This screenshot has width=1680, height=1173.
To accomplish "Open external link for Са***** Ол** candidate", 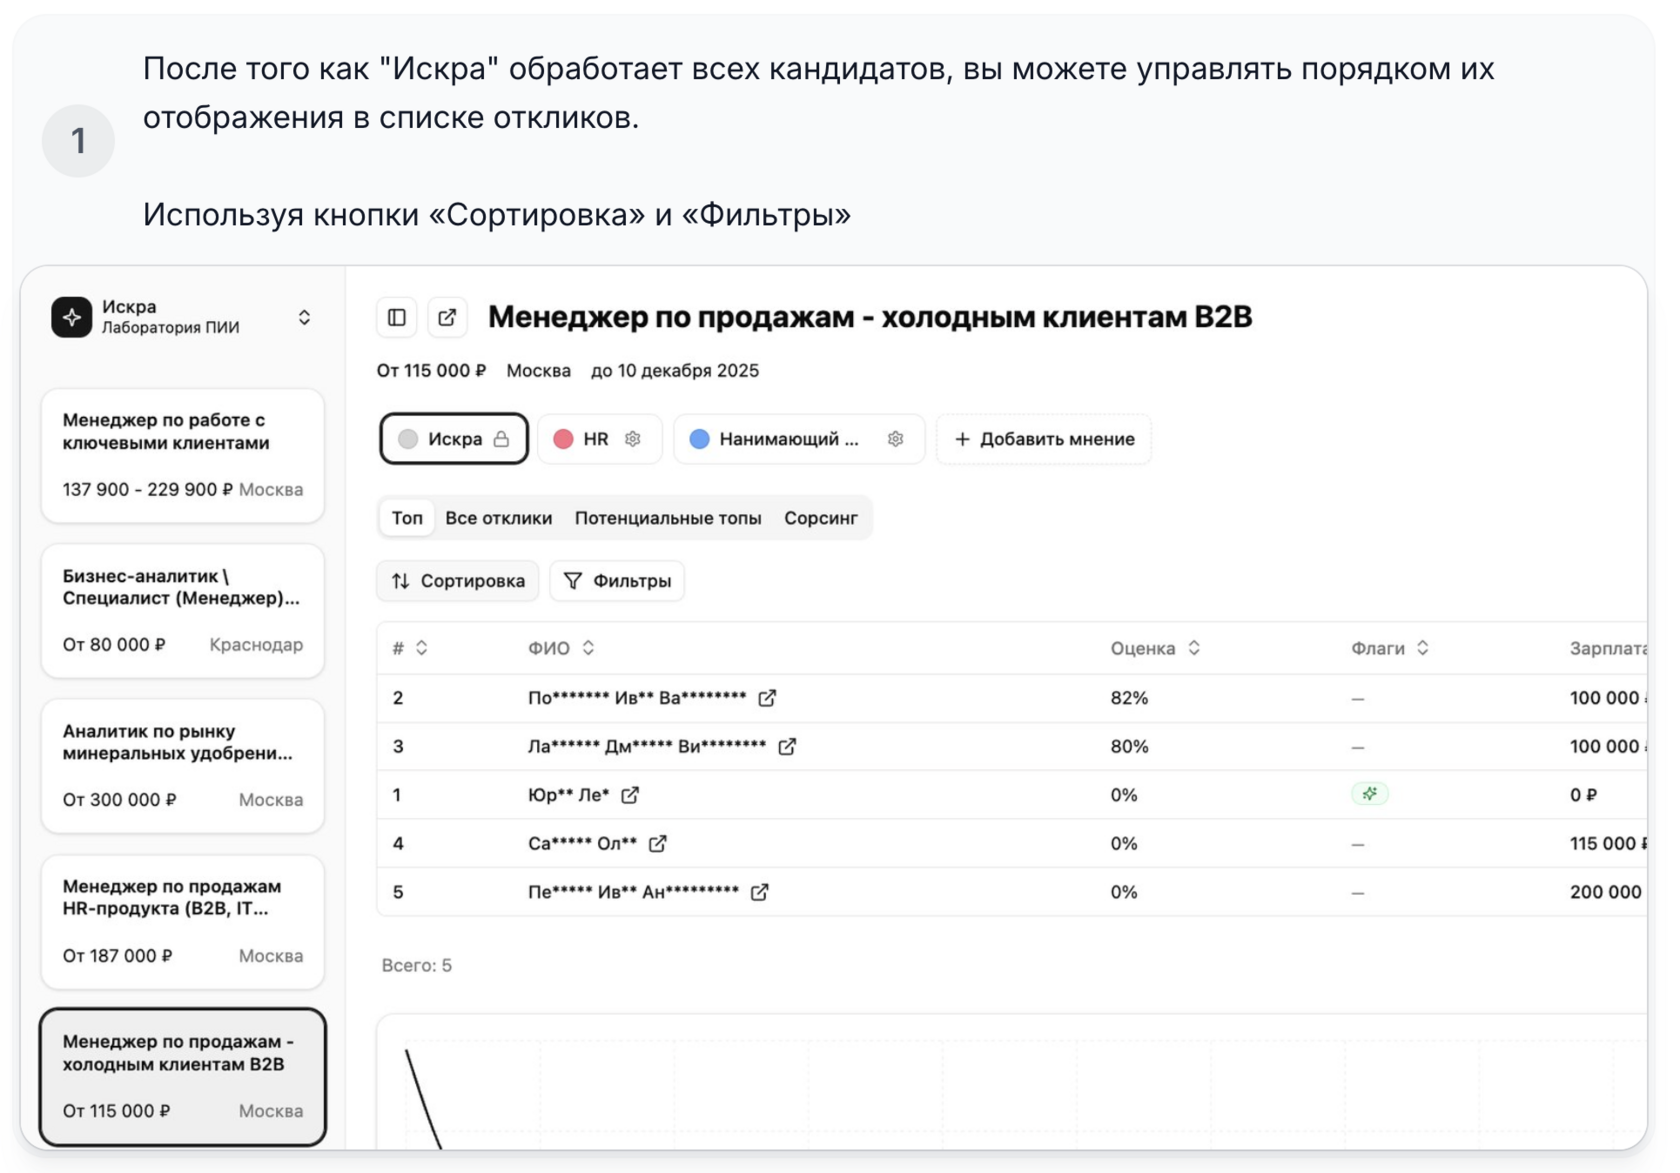I will pyautogui.click(x=658, y=843).
